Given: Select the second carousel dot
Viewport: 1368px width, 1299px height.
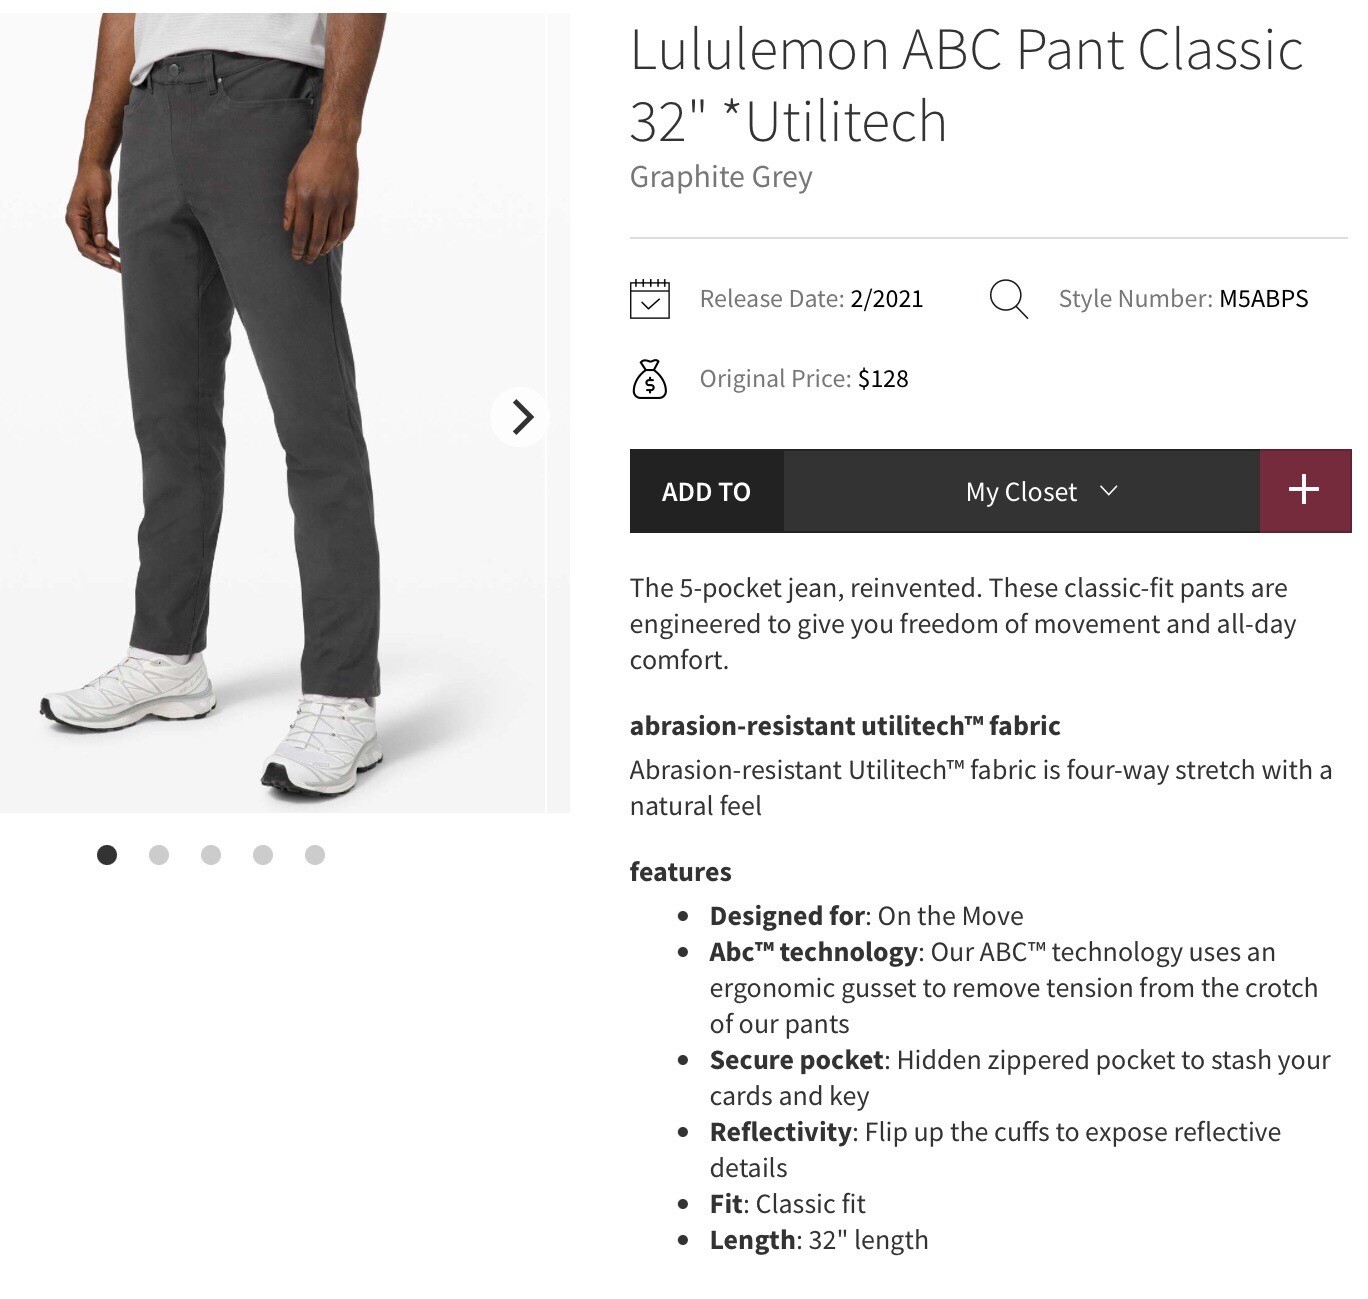Looking at the screenshot, I should click(159, 855).
